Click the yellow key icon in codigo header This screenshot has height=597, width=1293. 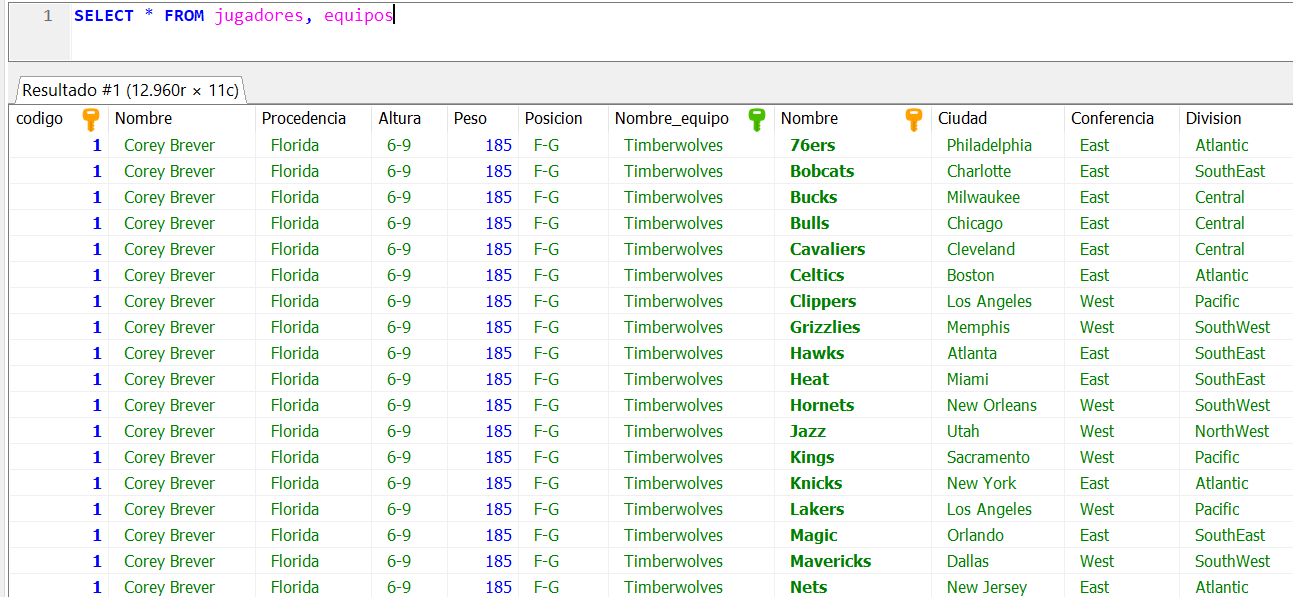pyautogui.click(x=91, y=119)
